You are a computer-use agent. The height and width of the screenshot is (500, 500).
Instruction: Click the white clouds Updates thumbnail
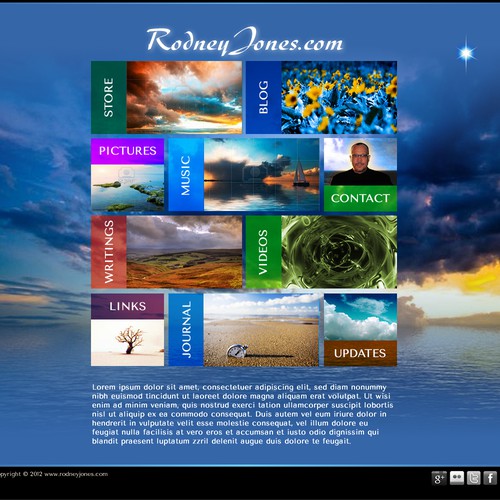coord(360,317)
